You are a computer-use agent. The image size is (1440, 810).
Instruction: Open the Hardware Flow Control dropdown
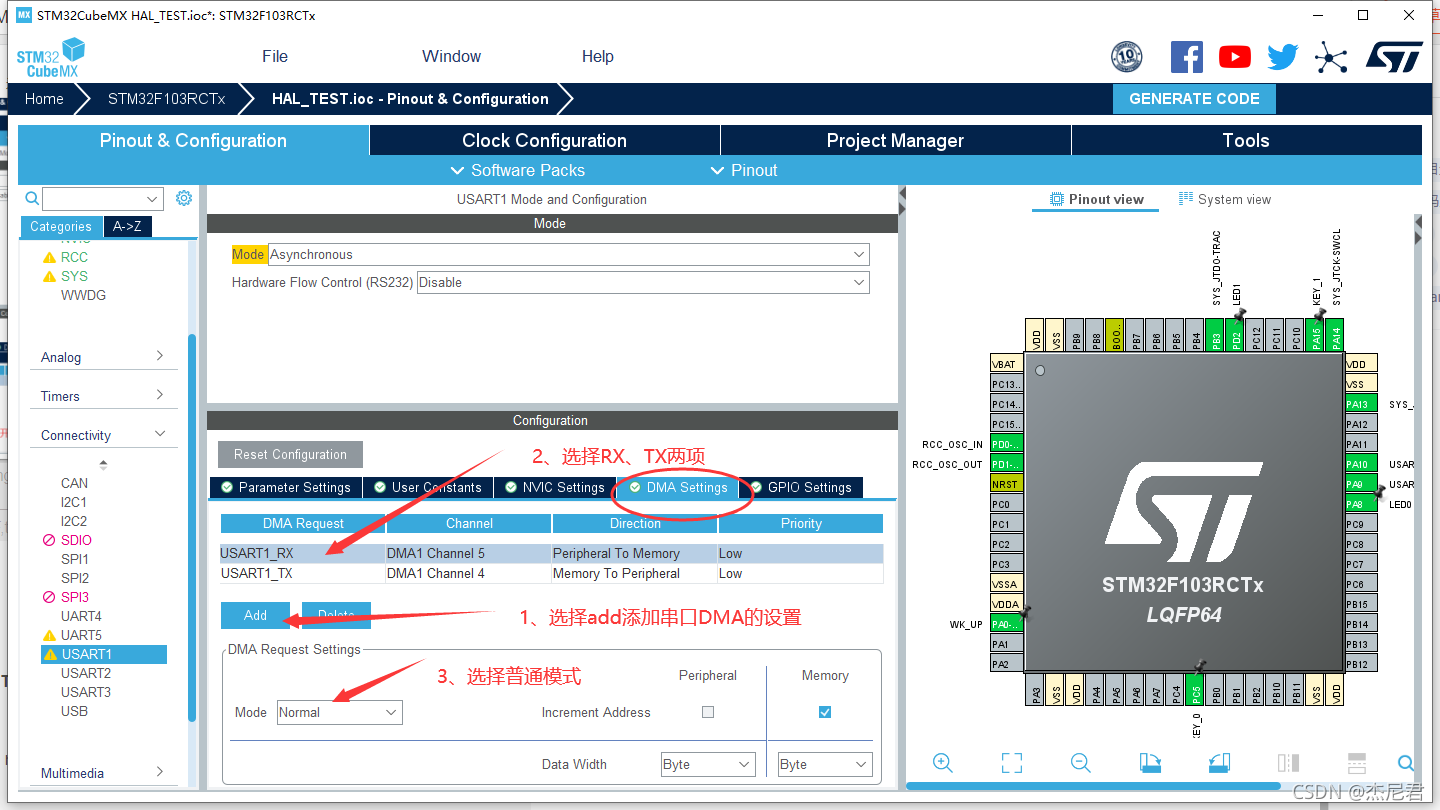point(643,282)
